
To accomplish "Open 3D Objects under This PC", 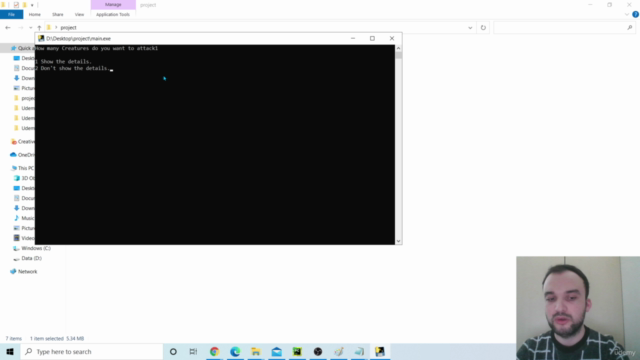I will pos(24,178).
